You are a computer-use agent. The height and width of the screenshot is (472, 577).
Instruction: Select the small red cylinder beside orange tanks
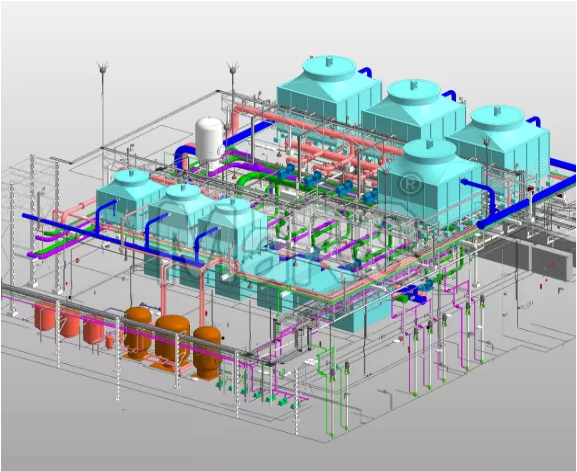coord(109,341)
